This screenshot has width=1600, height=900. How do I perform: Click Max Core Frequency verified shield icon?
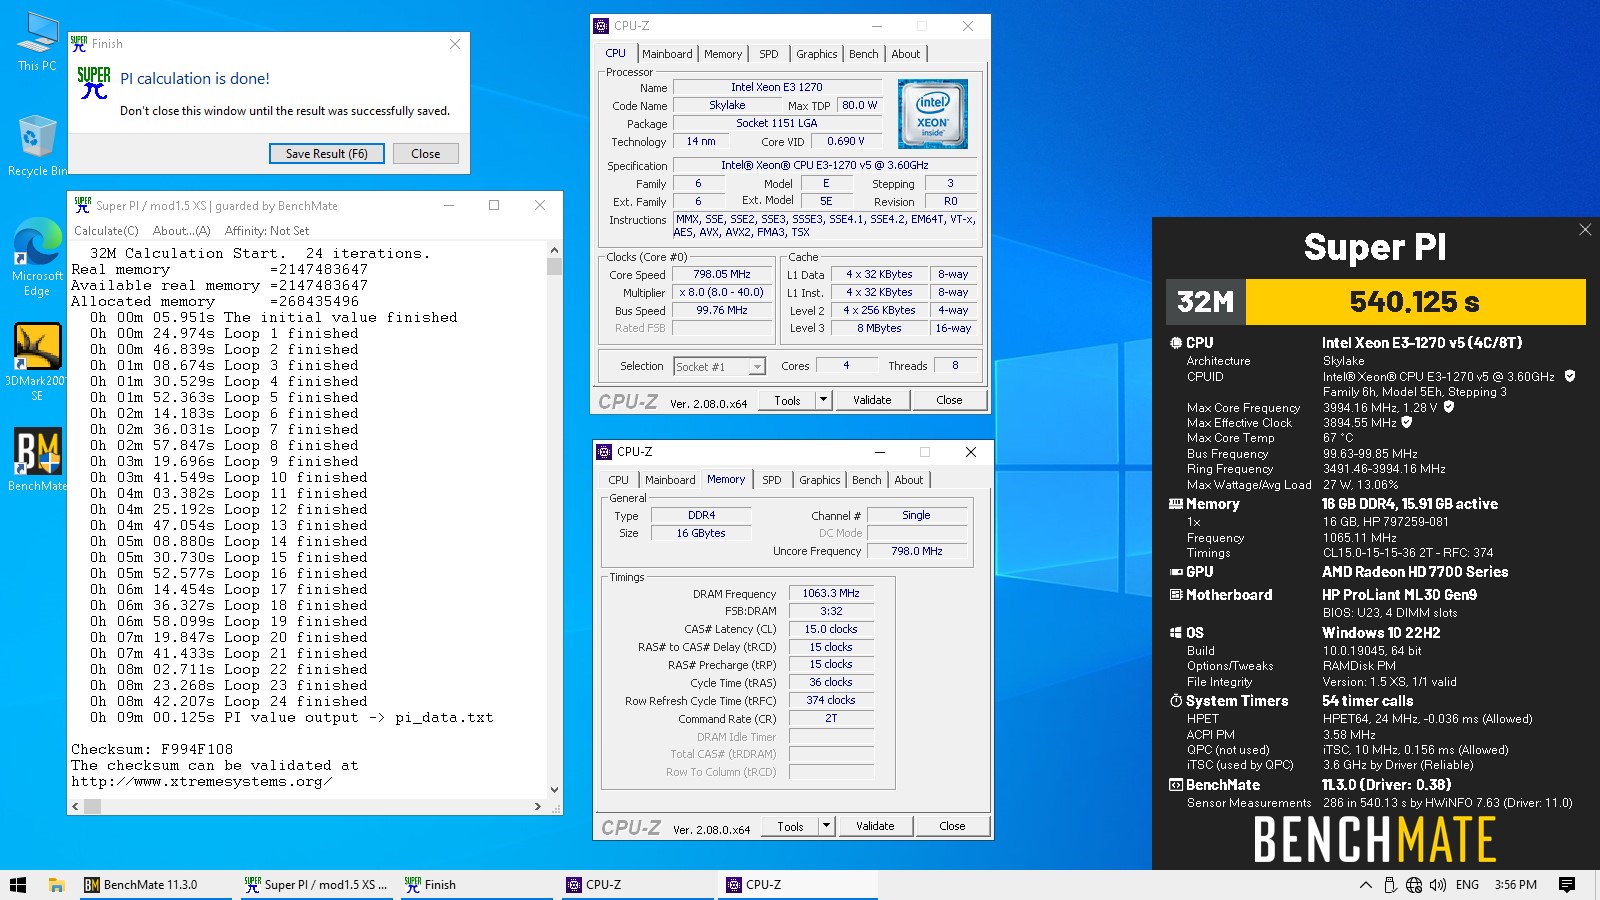click(x=1449, y=407)
